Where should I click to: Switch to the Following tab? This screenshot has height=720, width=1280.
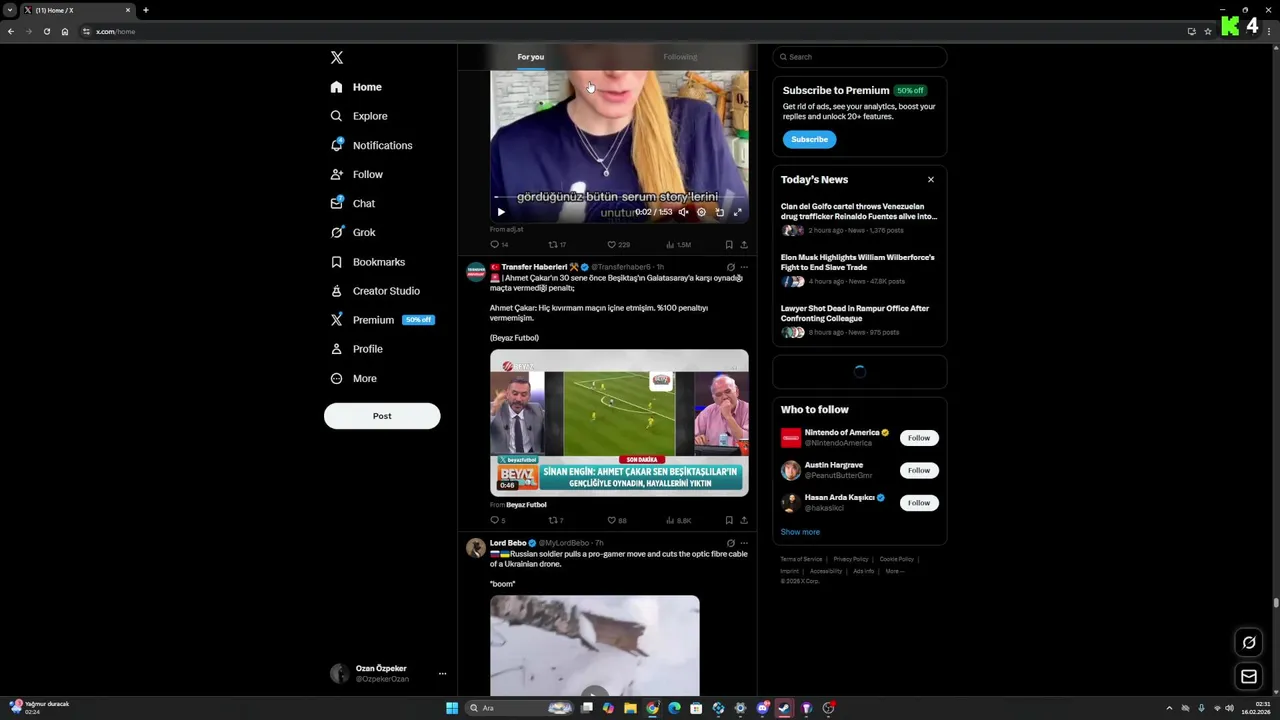coord(680,57)
